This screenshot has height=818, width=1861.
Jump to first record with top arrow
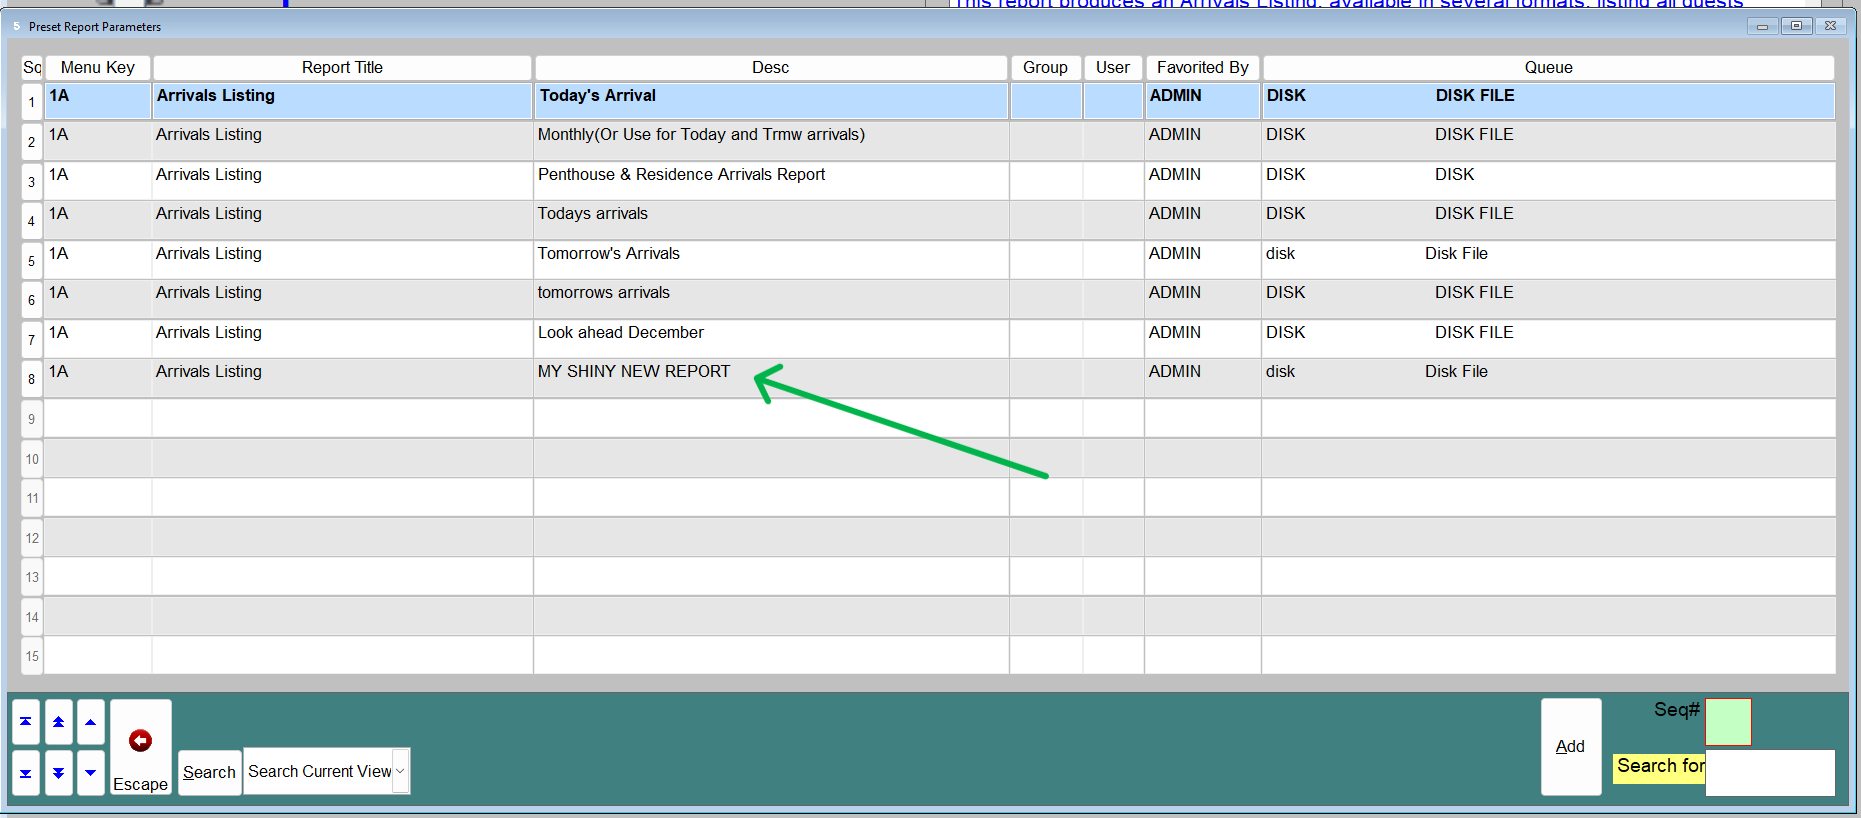[26, 722]
